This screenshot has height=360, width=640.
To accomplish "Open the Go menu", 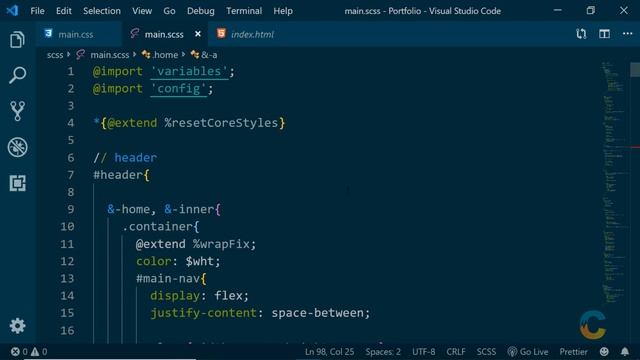I will [169, 11].
